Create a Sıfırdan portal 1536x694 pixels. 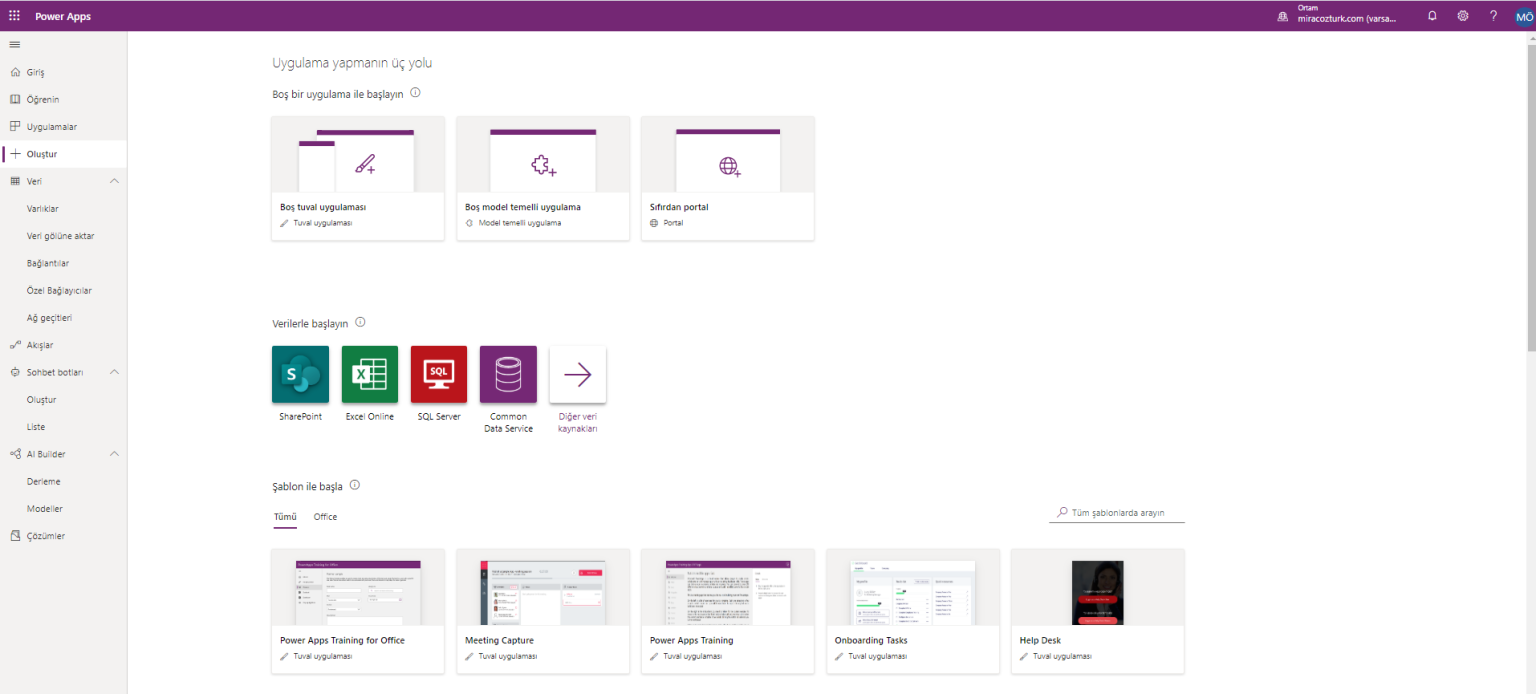[728, 178]
